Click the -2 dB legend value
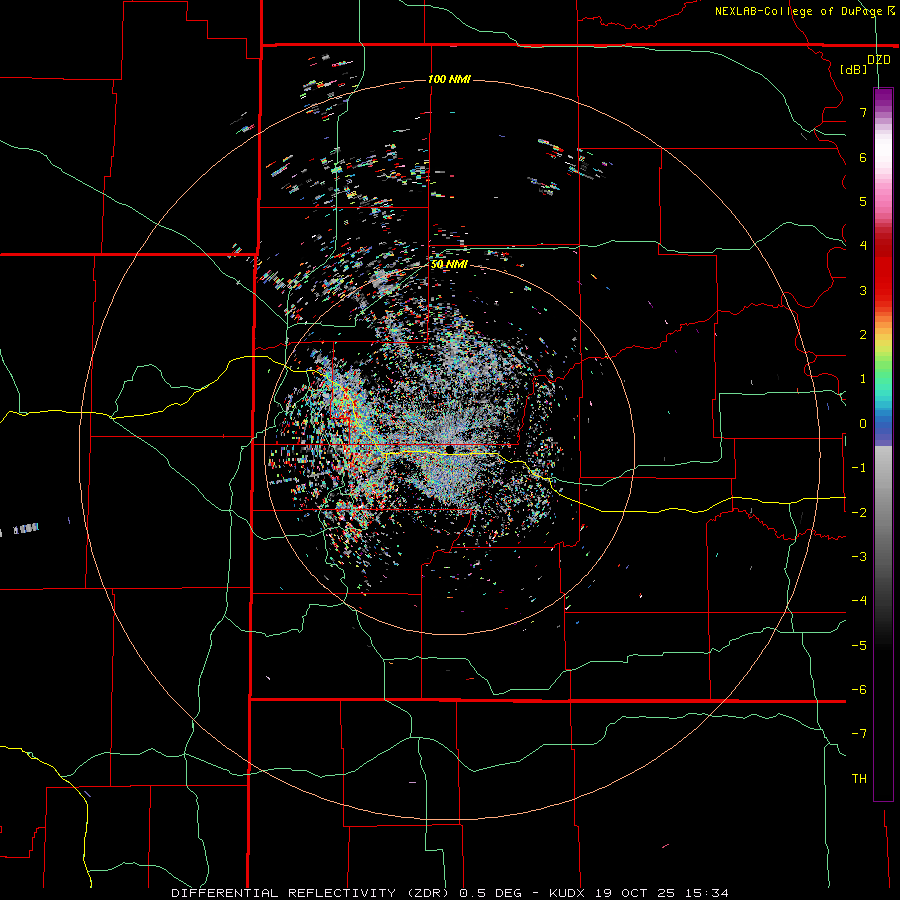Image resolution: width=900 pixels, height=900 pixels. click(x=859, y=512)
